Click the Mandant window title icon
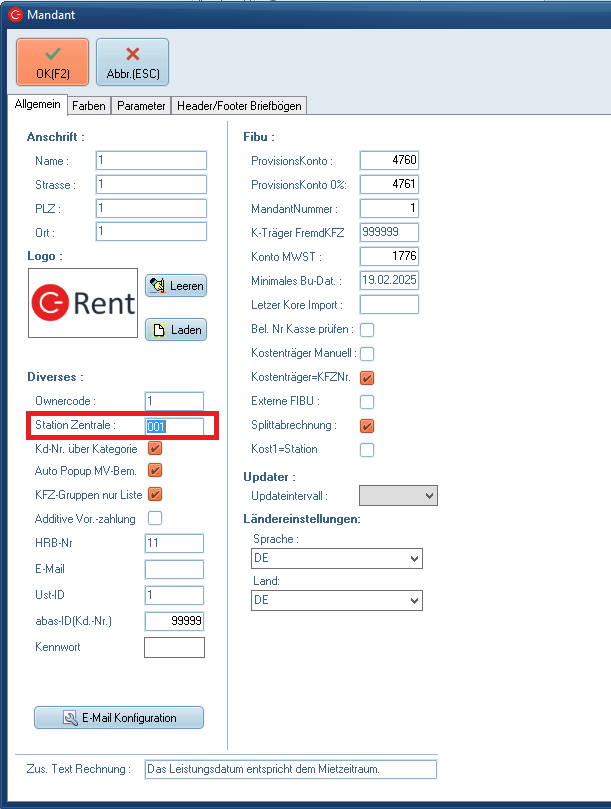The height and width of the screenshot is (809, 611). coord(14,15)
